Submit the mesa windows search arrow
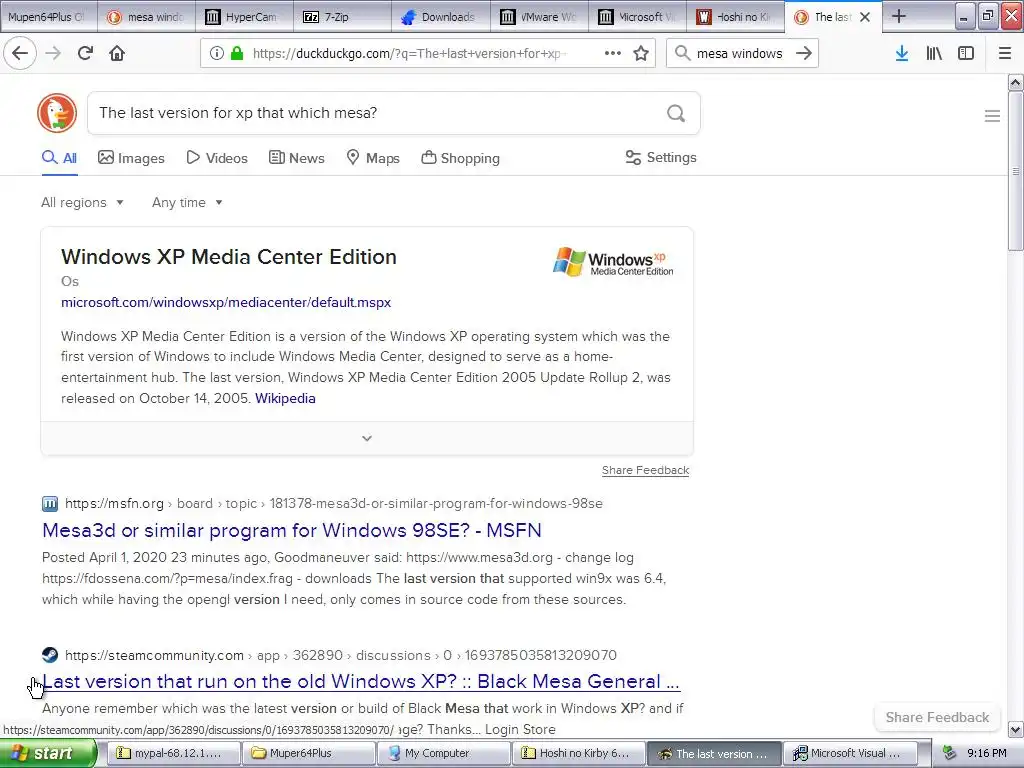The image size is (1024, 768). tap(804, 53)
